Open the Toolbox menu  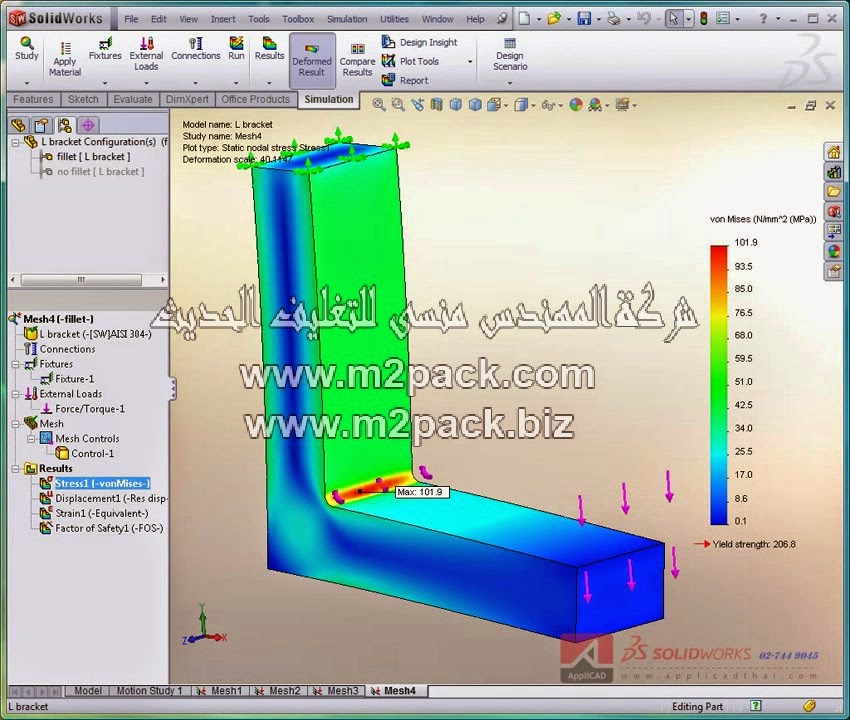click(298, 19)
